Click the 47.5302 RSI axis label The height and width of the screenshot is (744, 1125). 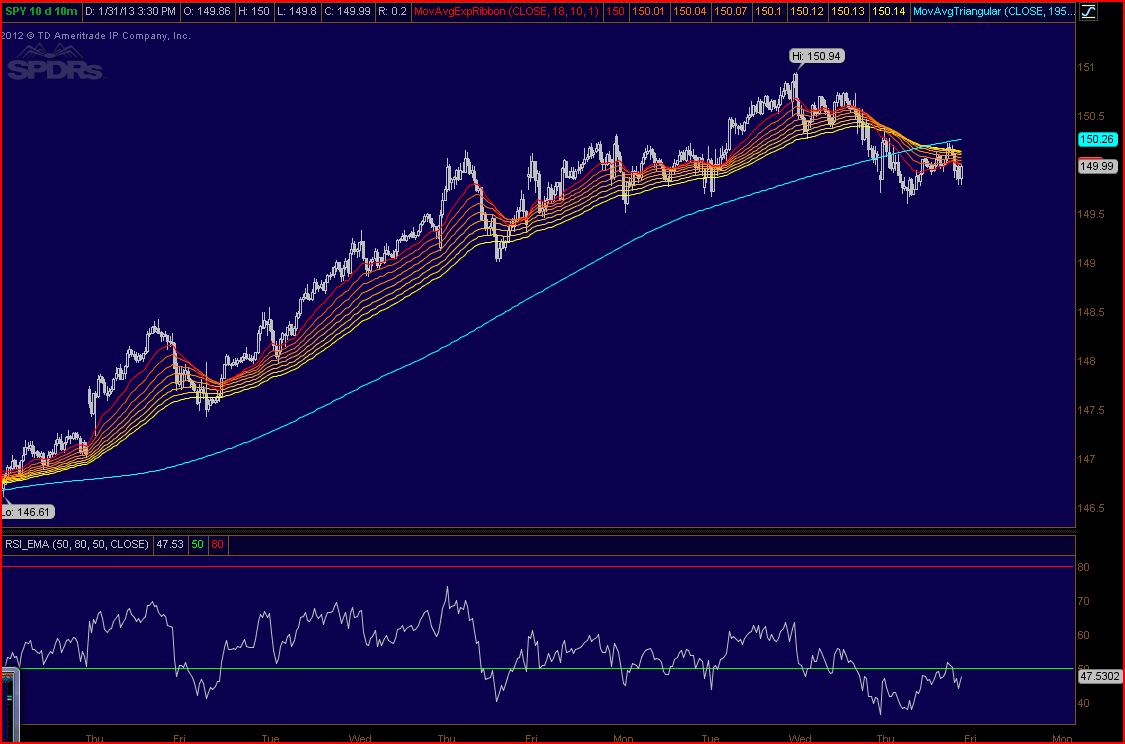(x=1100, y=676)
